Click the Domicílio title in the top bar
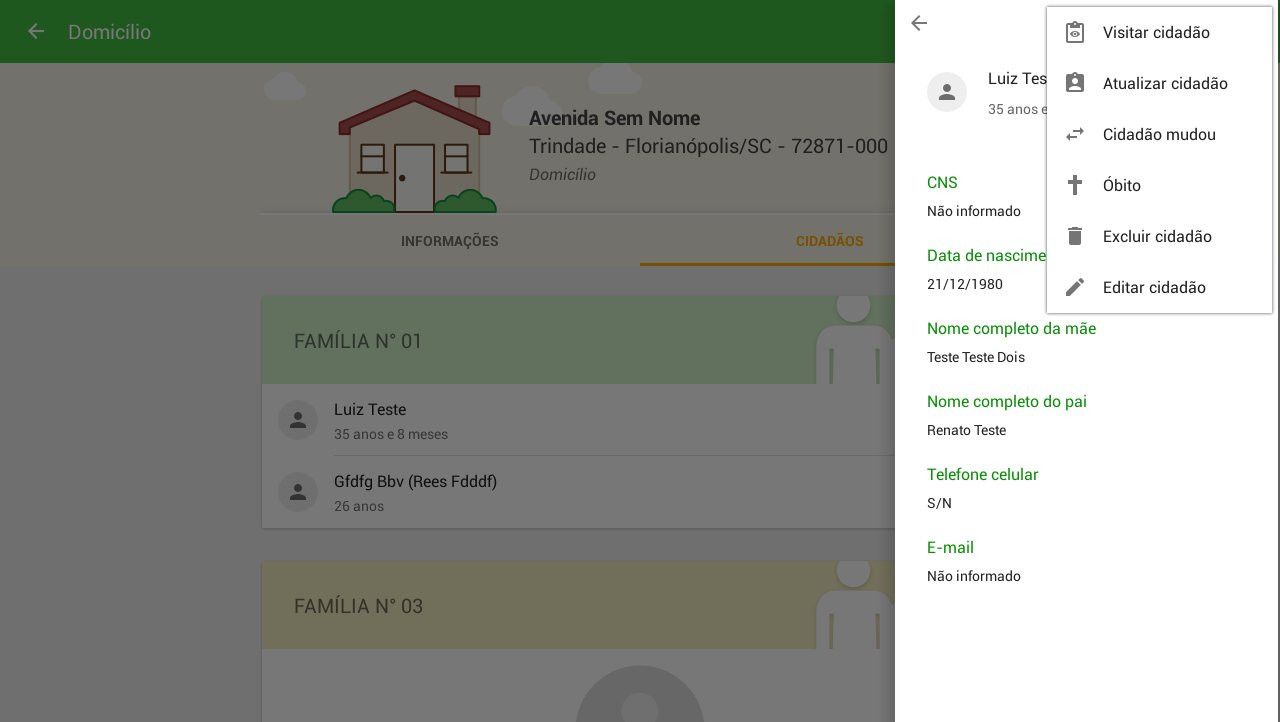 coord(109,32)
